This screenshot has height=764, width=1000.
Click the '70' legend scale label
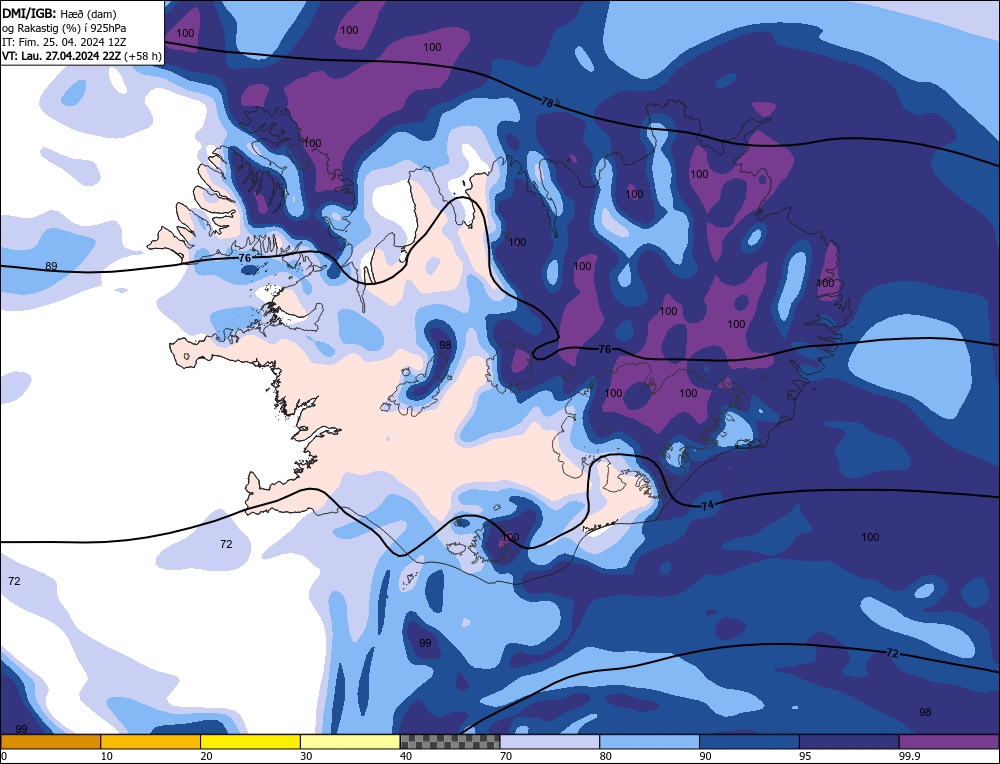click(506, 756)
